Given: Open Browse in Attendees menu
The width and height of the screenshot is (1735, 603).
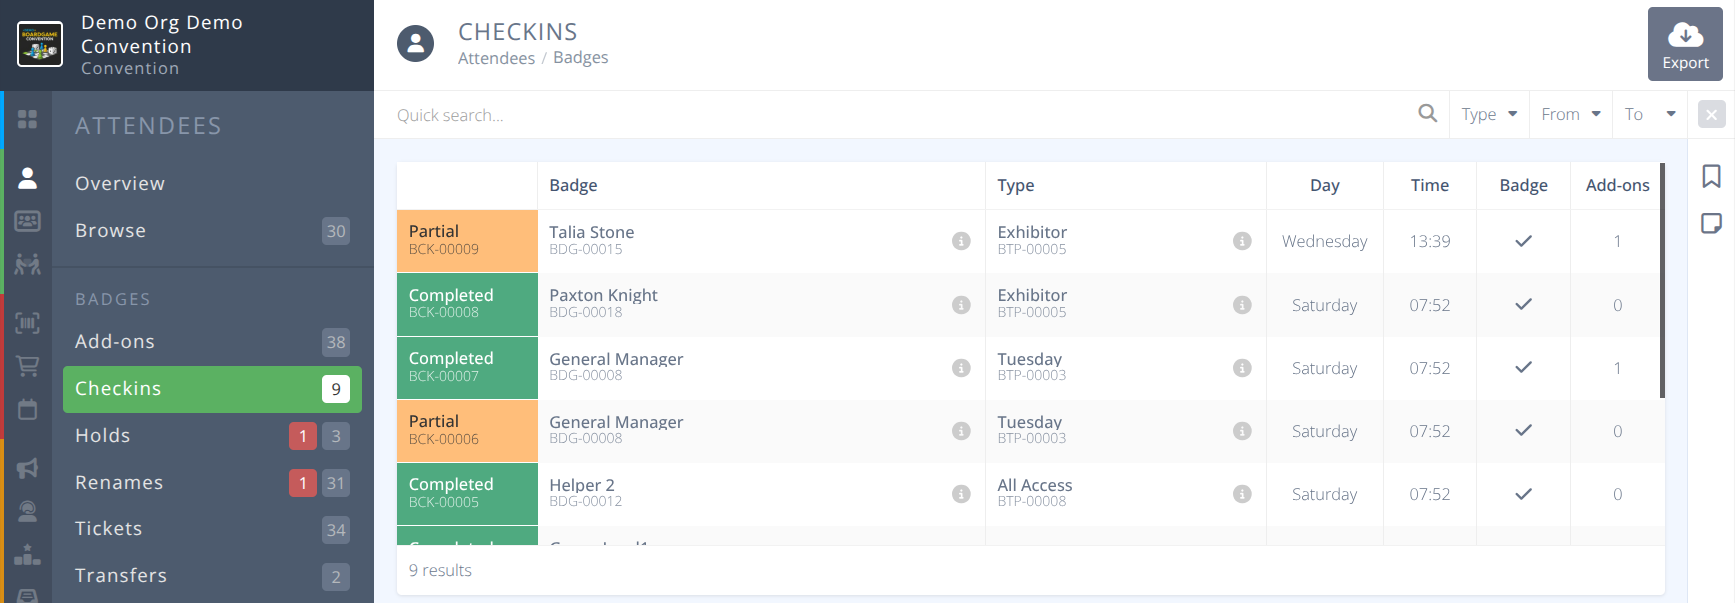Looking at the screenshot, I should click(212, 231).
